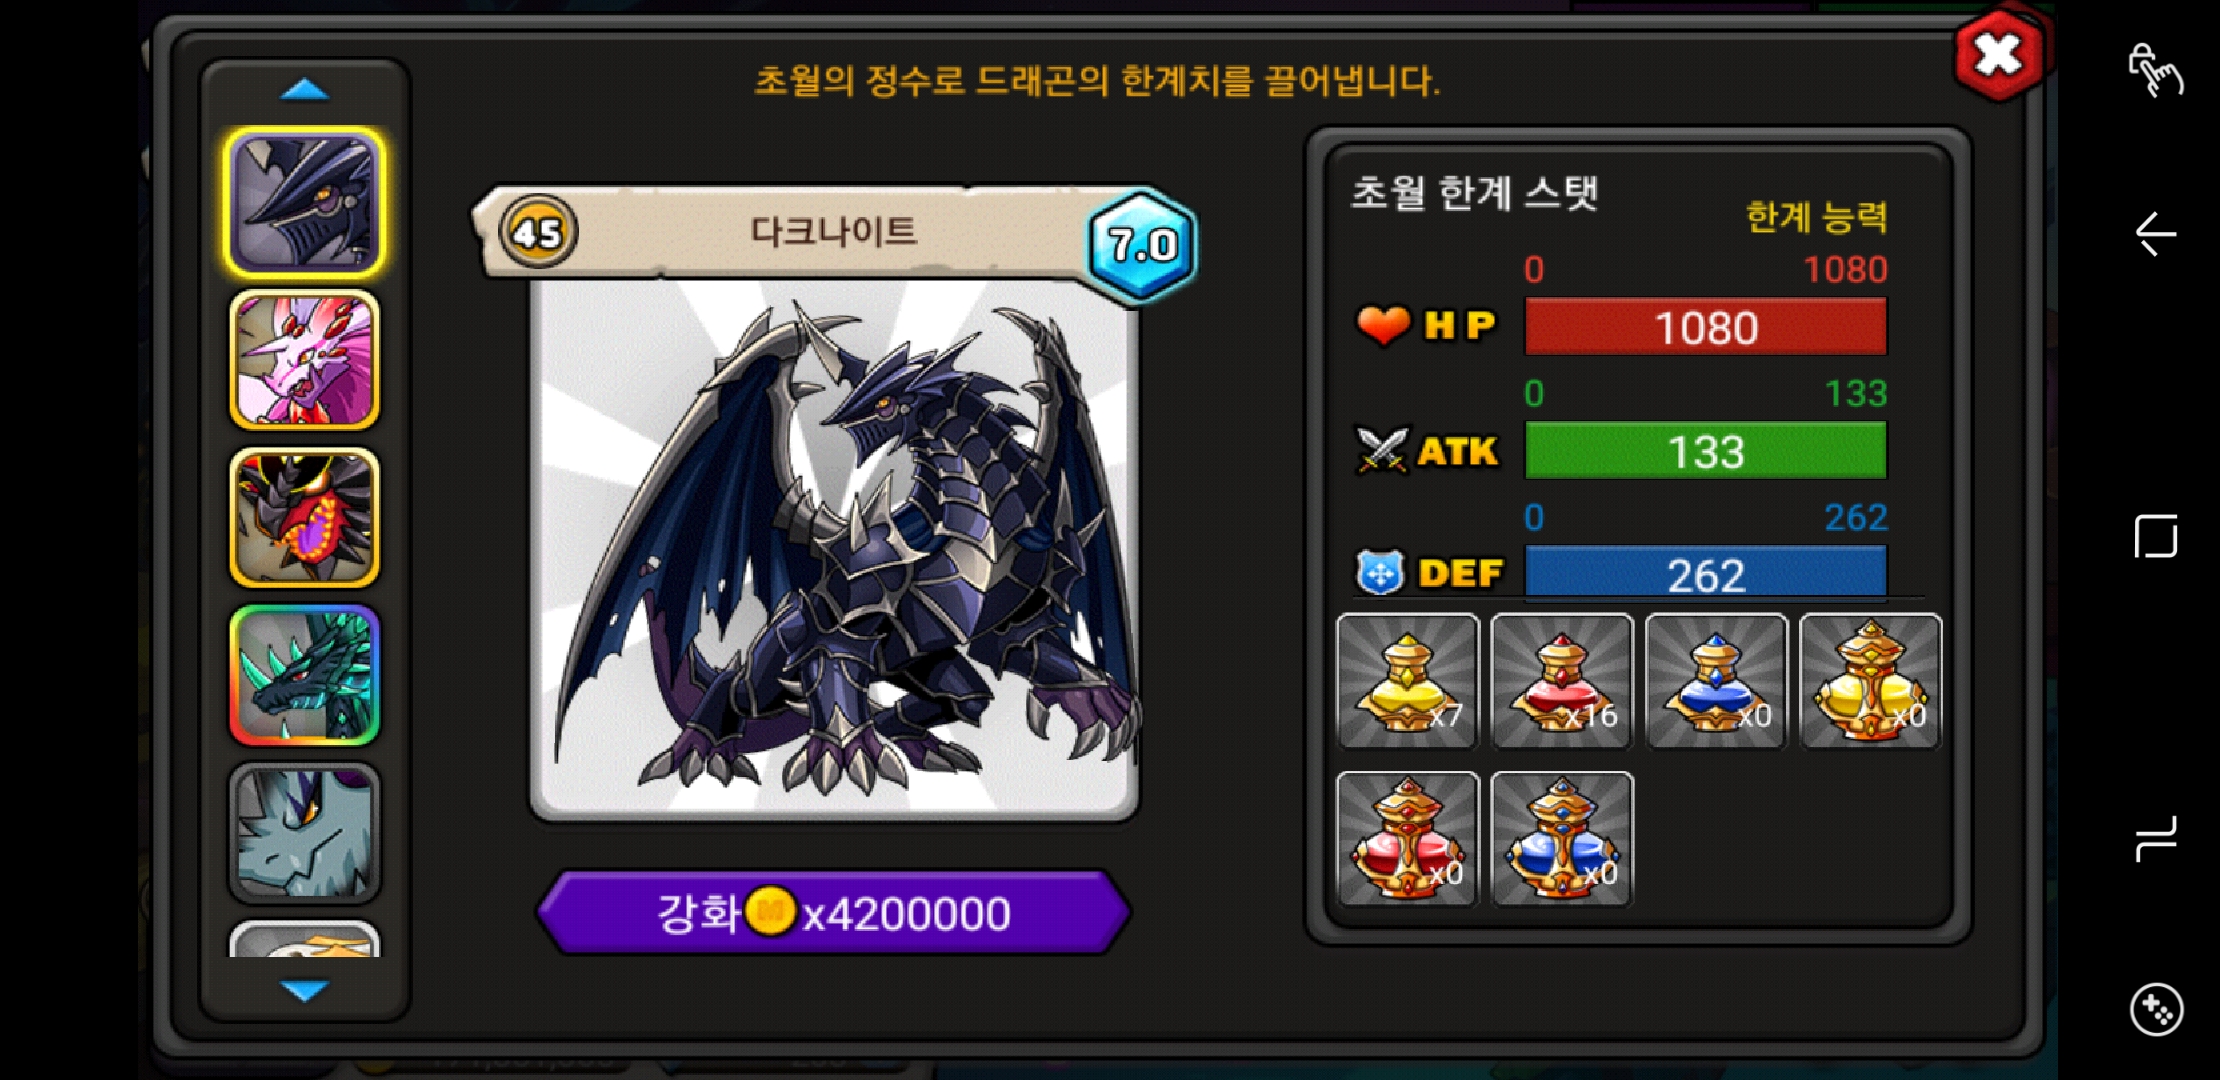The image size is (2220, 1080).
Task: Tap the Android back arrow
Action: coord(2156,234)
